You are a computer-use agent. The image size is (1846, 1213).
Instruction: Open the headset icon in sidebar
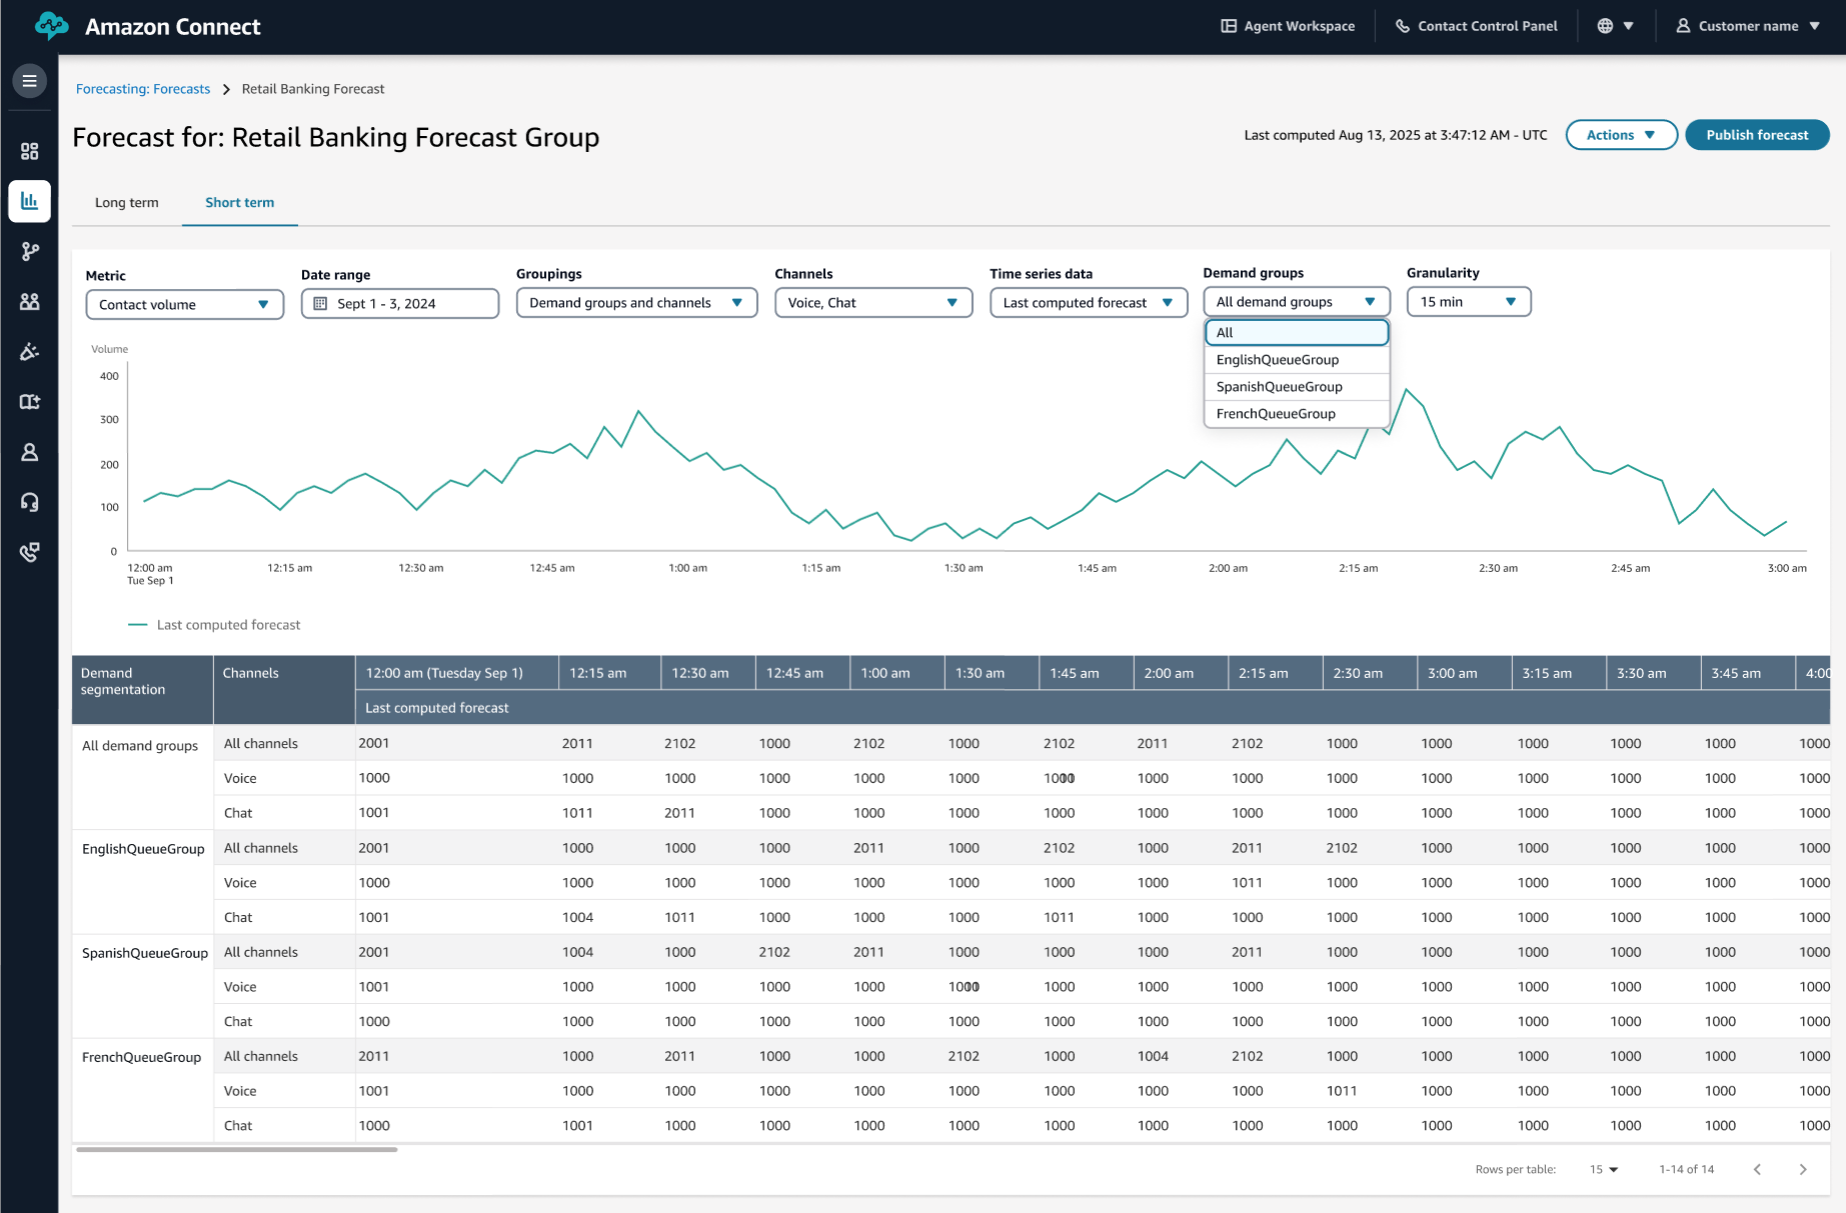[29, 502]
